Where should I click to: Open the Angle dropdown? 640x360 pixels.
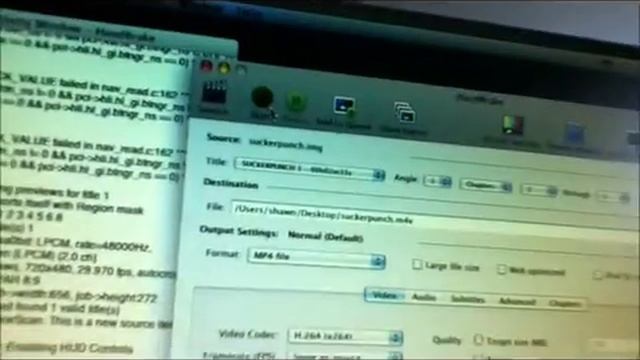(x=437, y=181)
